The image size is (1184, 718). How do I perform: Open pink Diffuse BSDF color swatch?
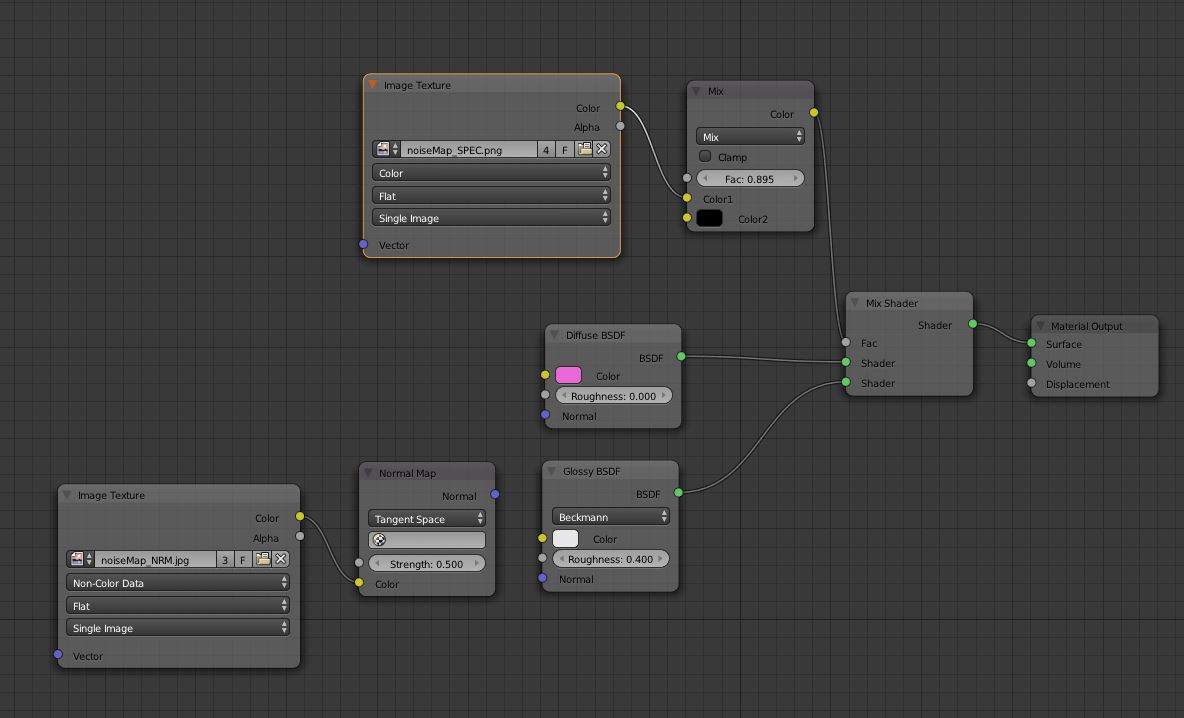click(568, 375)
